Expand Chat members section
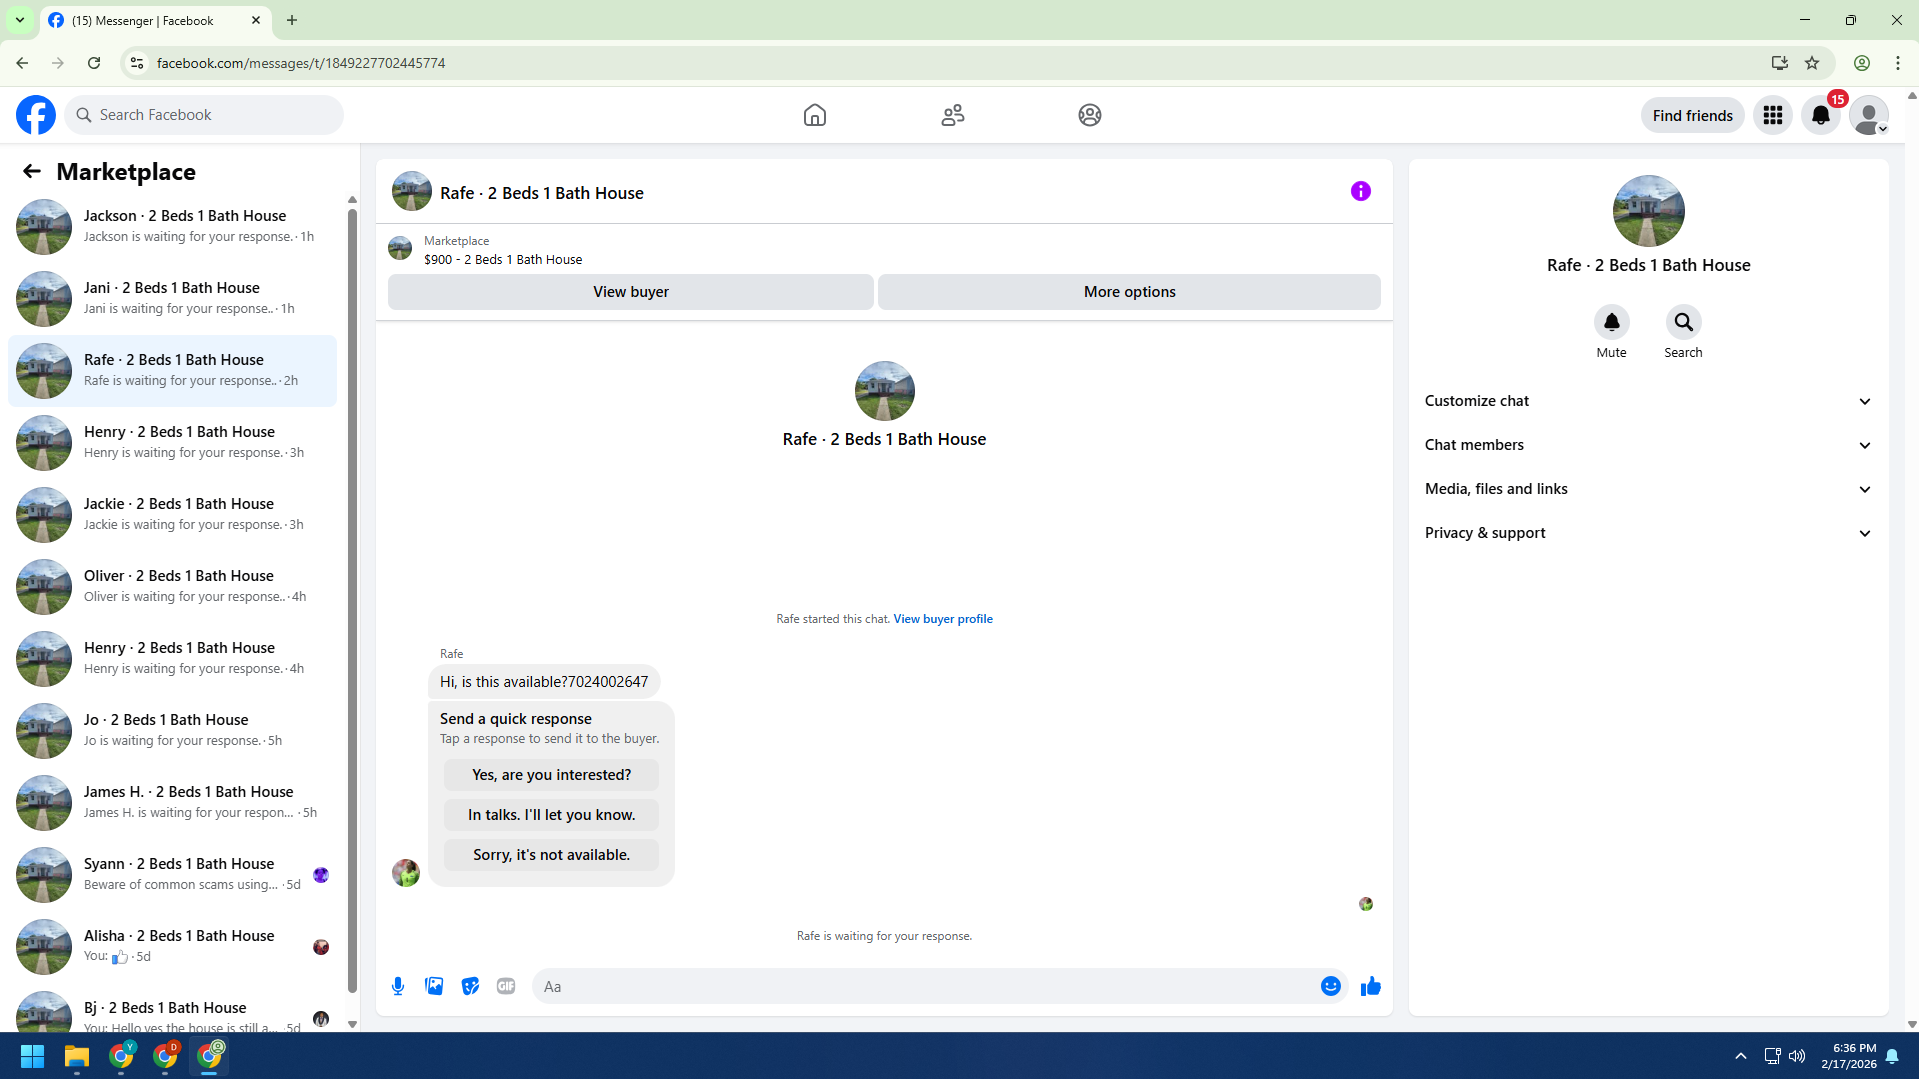The width and height of the screenshot is (1919, 1079). (x=1649, y=445)
